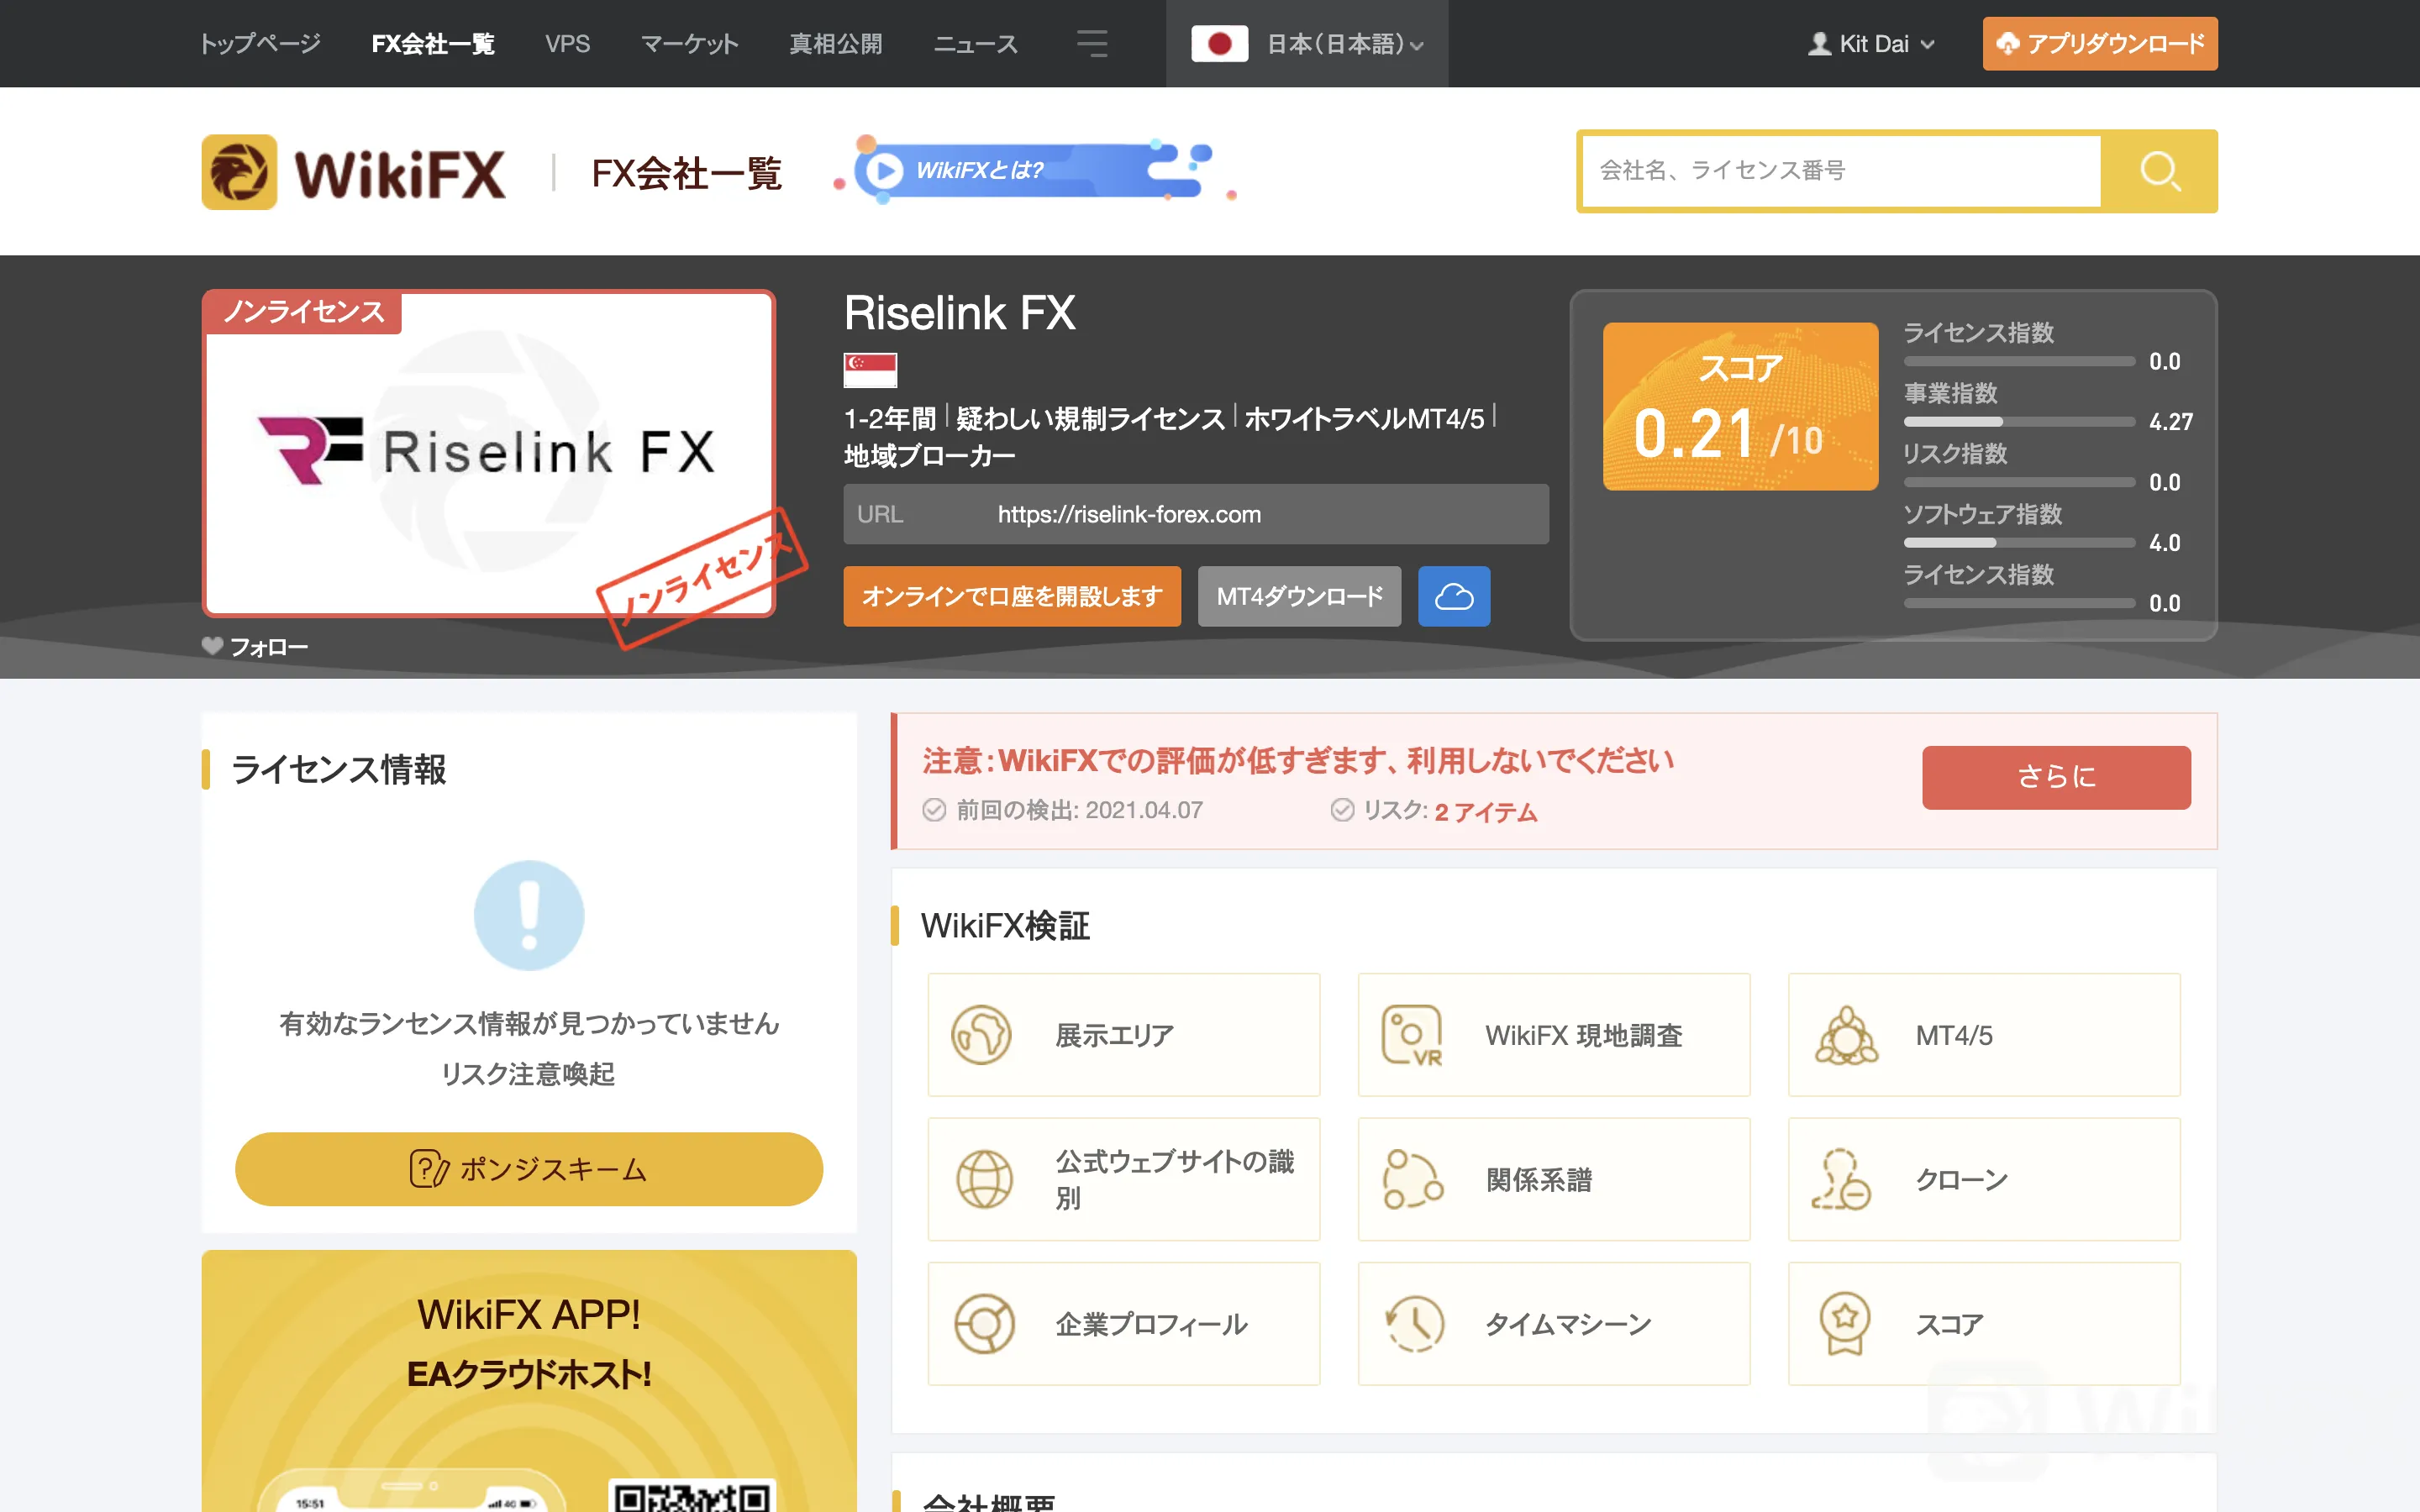Open the riselink-forex.com URL link
The height and width of the screenshot is (1512, 2420).
tap(1129, 514)
